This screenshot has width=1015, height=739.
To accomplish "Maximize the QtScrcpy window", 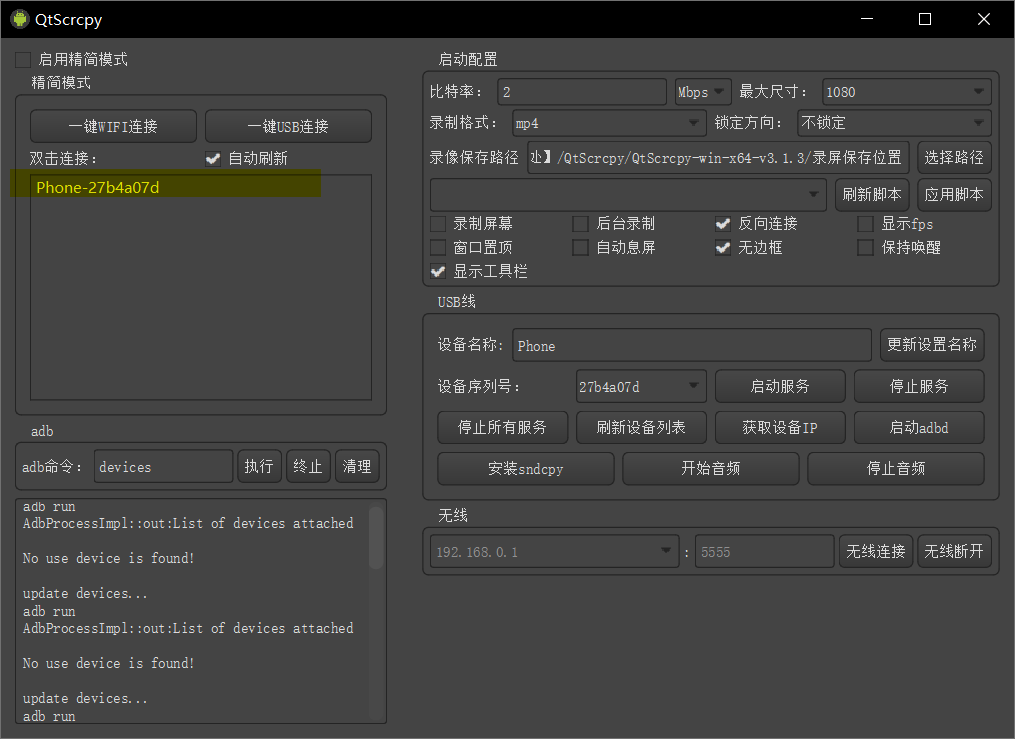I will tap(925, 19).
